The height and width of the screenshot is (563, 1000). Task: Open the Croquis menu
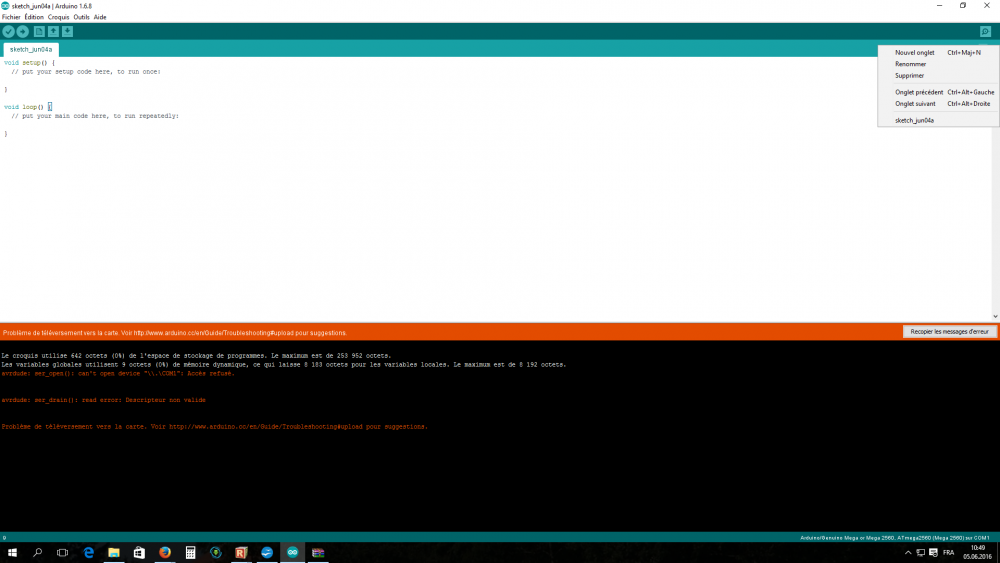[x=59, y=17]
